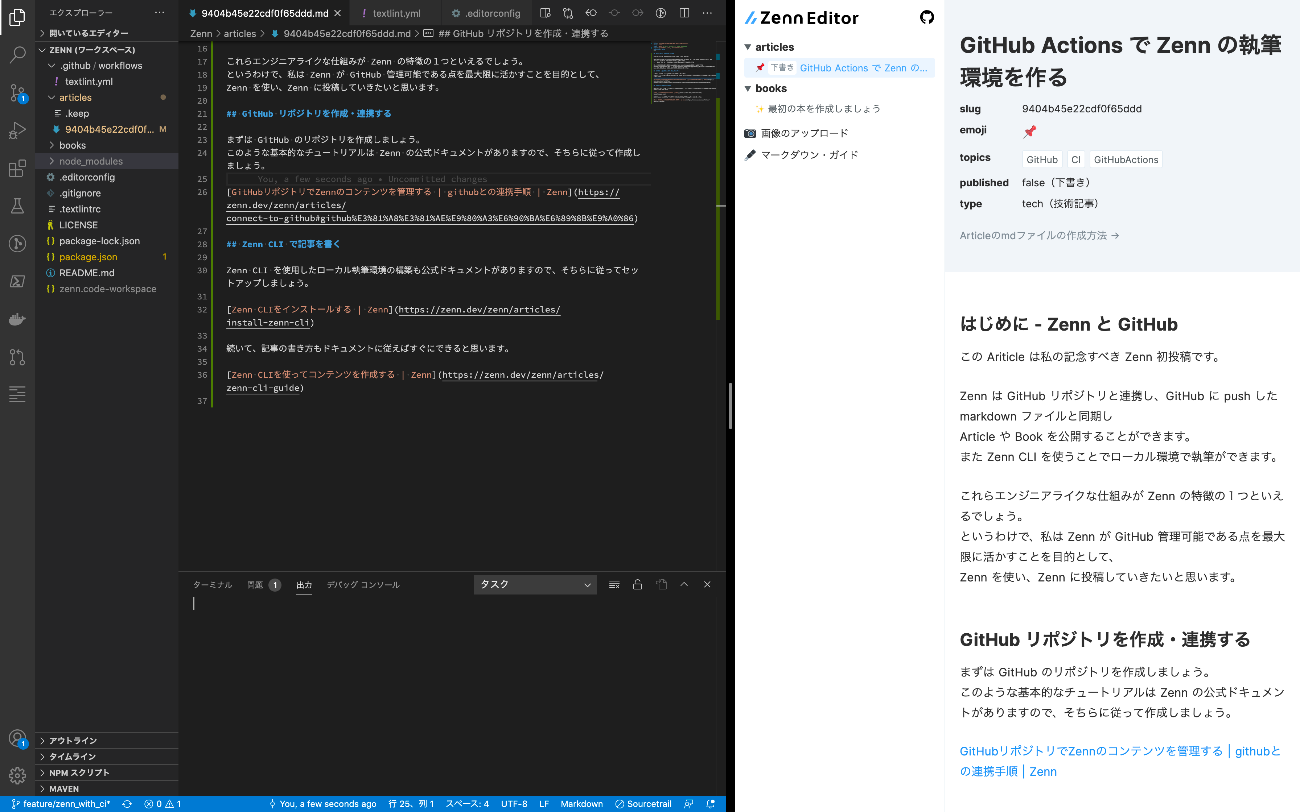The height and width of the screenshot is (812, 1300).
Task: Open errors and warnings count in status bar
Action: pyautogui.click(x=162, y=804)
